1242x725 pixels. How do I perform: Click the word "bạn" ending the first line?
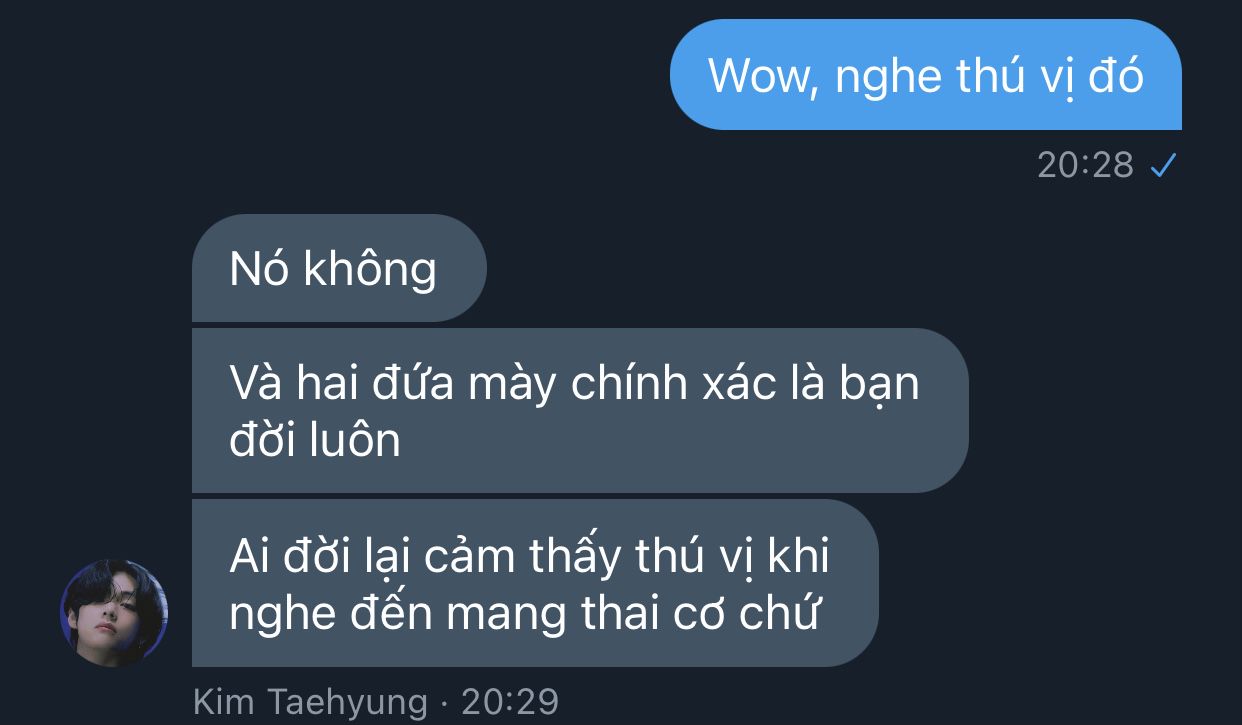(x=877, y=385)
